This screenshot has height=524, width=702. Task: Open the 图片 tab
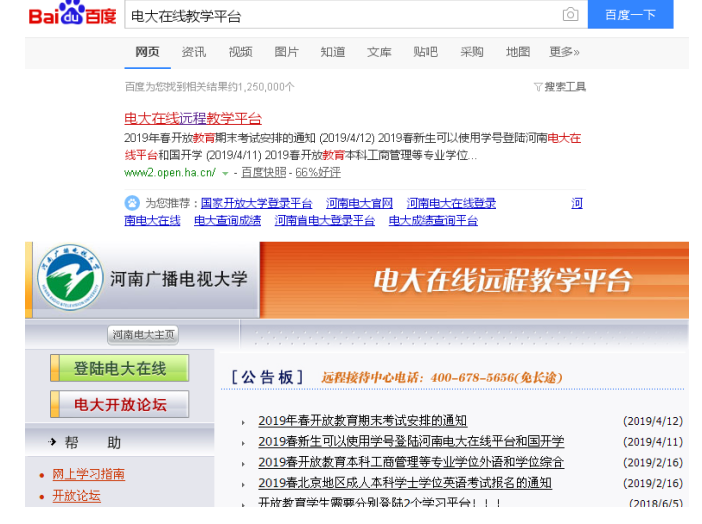[x=287, y=52]
